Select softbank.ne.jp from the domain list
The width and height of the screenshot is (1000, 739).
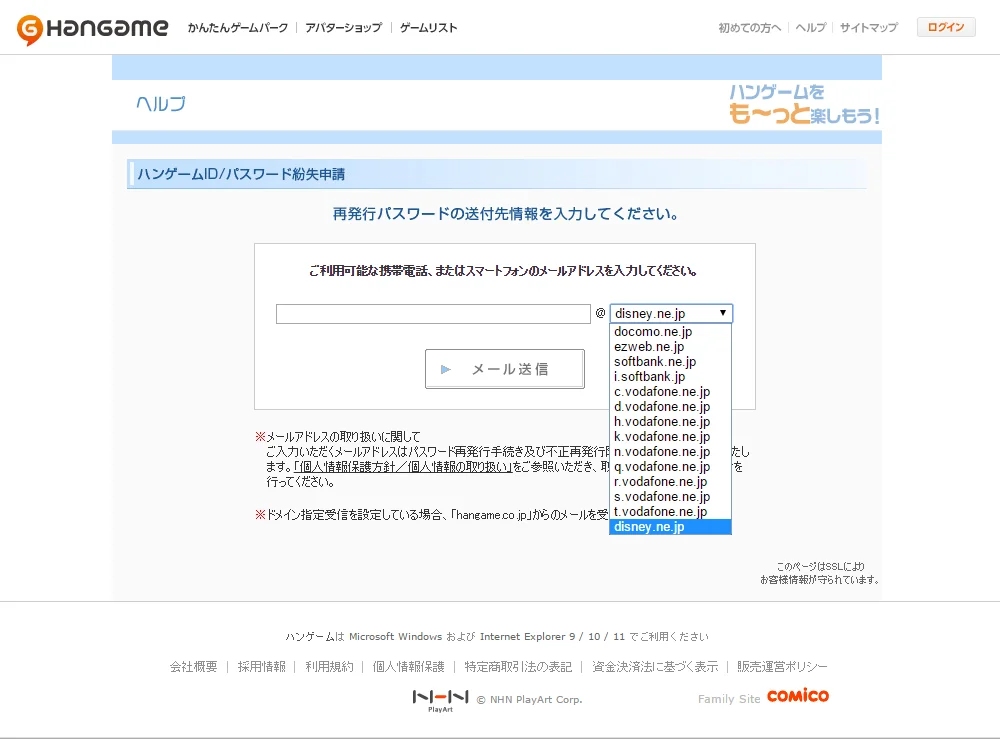(x=670, y=362)
